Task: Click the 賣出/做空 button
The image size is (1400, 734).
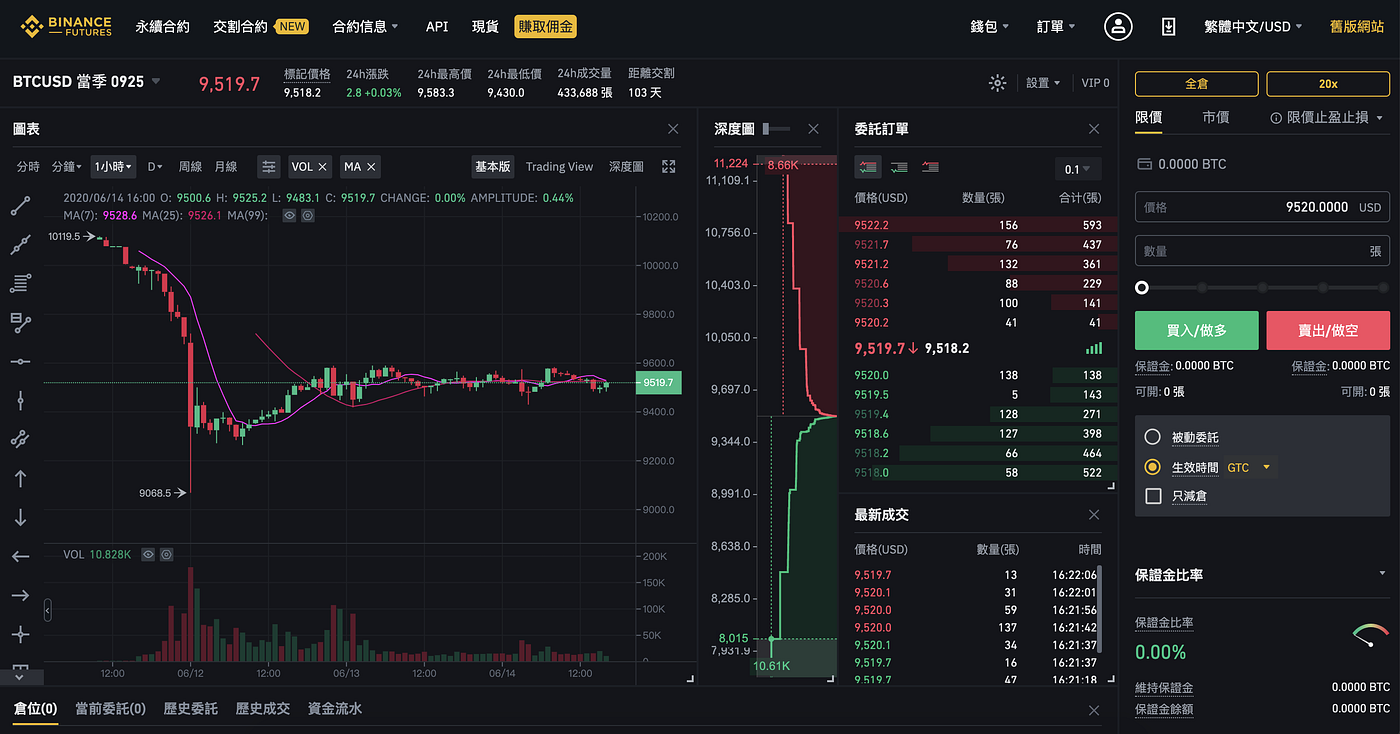Action: click(x=1328, y=330)
